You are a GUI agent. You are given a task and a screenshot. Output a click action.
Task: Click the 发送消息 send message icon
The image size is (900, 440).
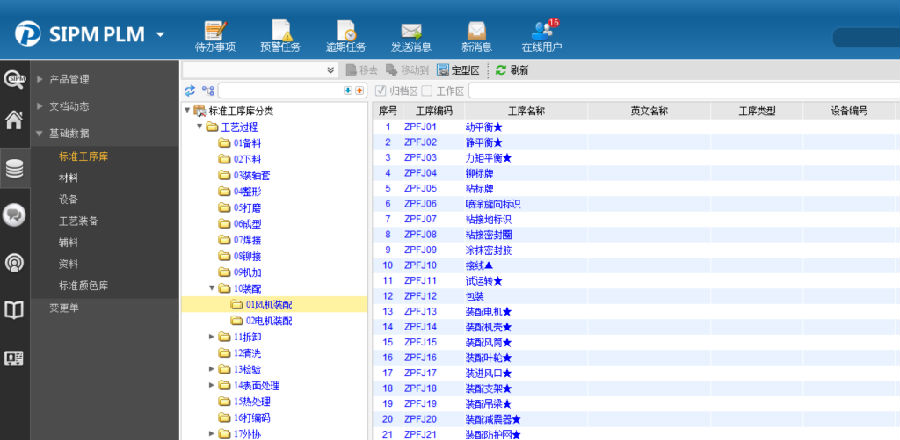411,35
